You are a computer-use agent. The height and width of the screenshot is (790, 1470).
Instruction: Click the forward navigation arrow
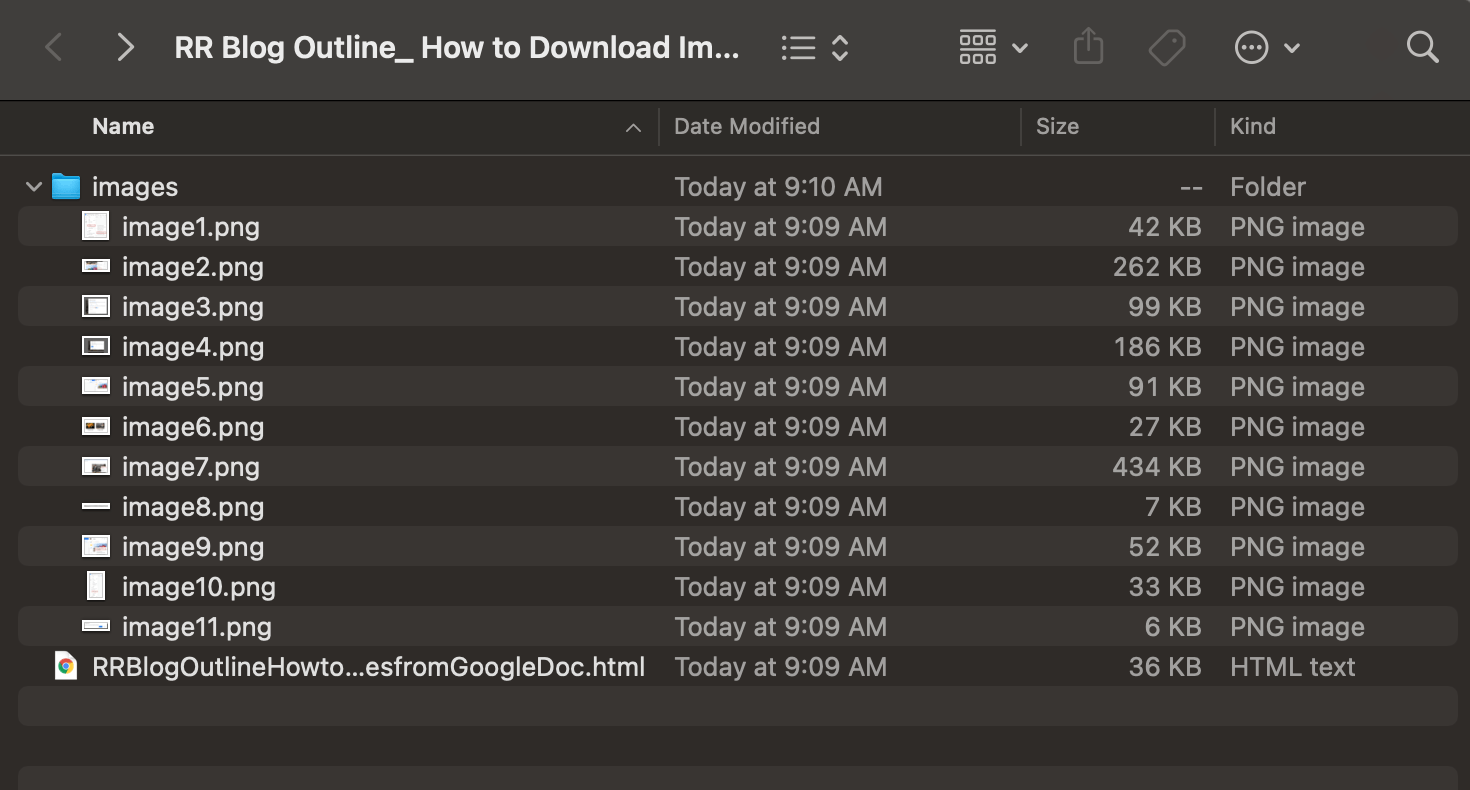124,46
